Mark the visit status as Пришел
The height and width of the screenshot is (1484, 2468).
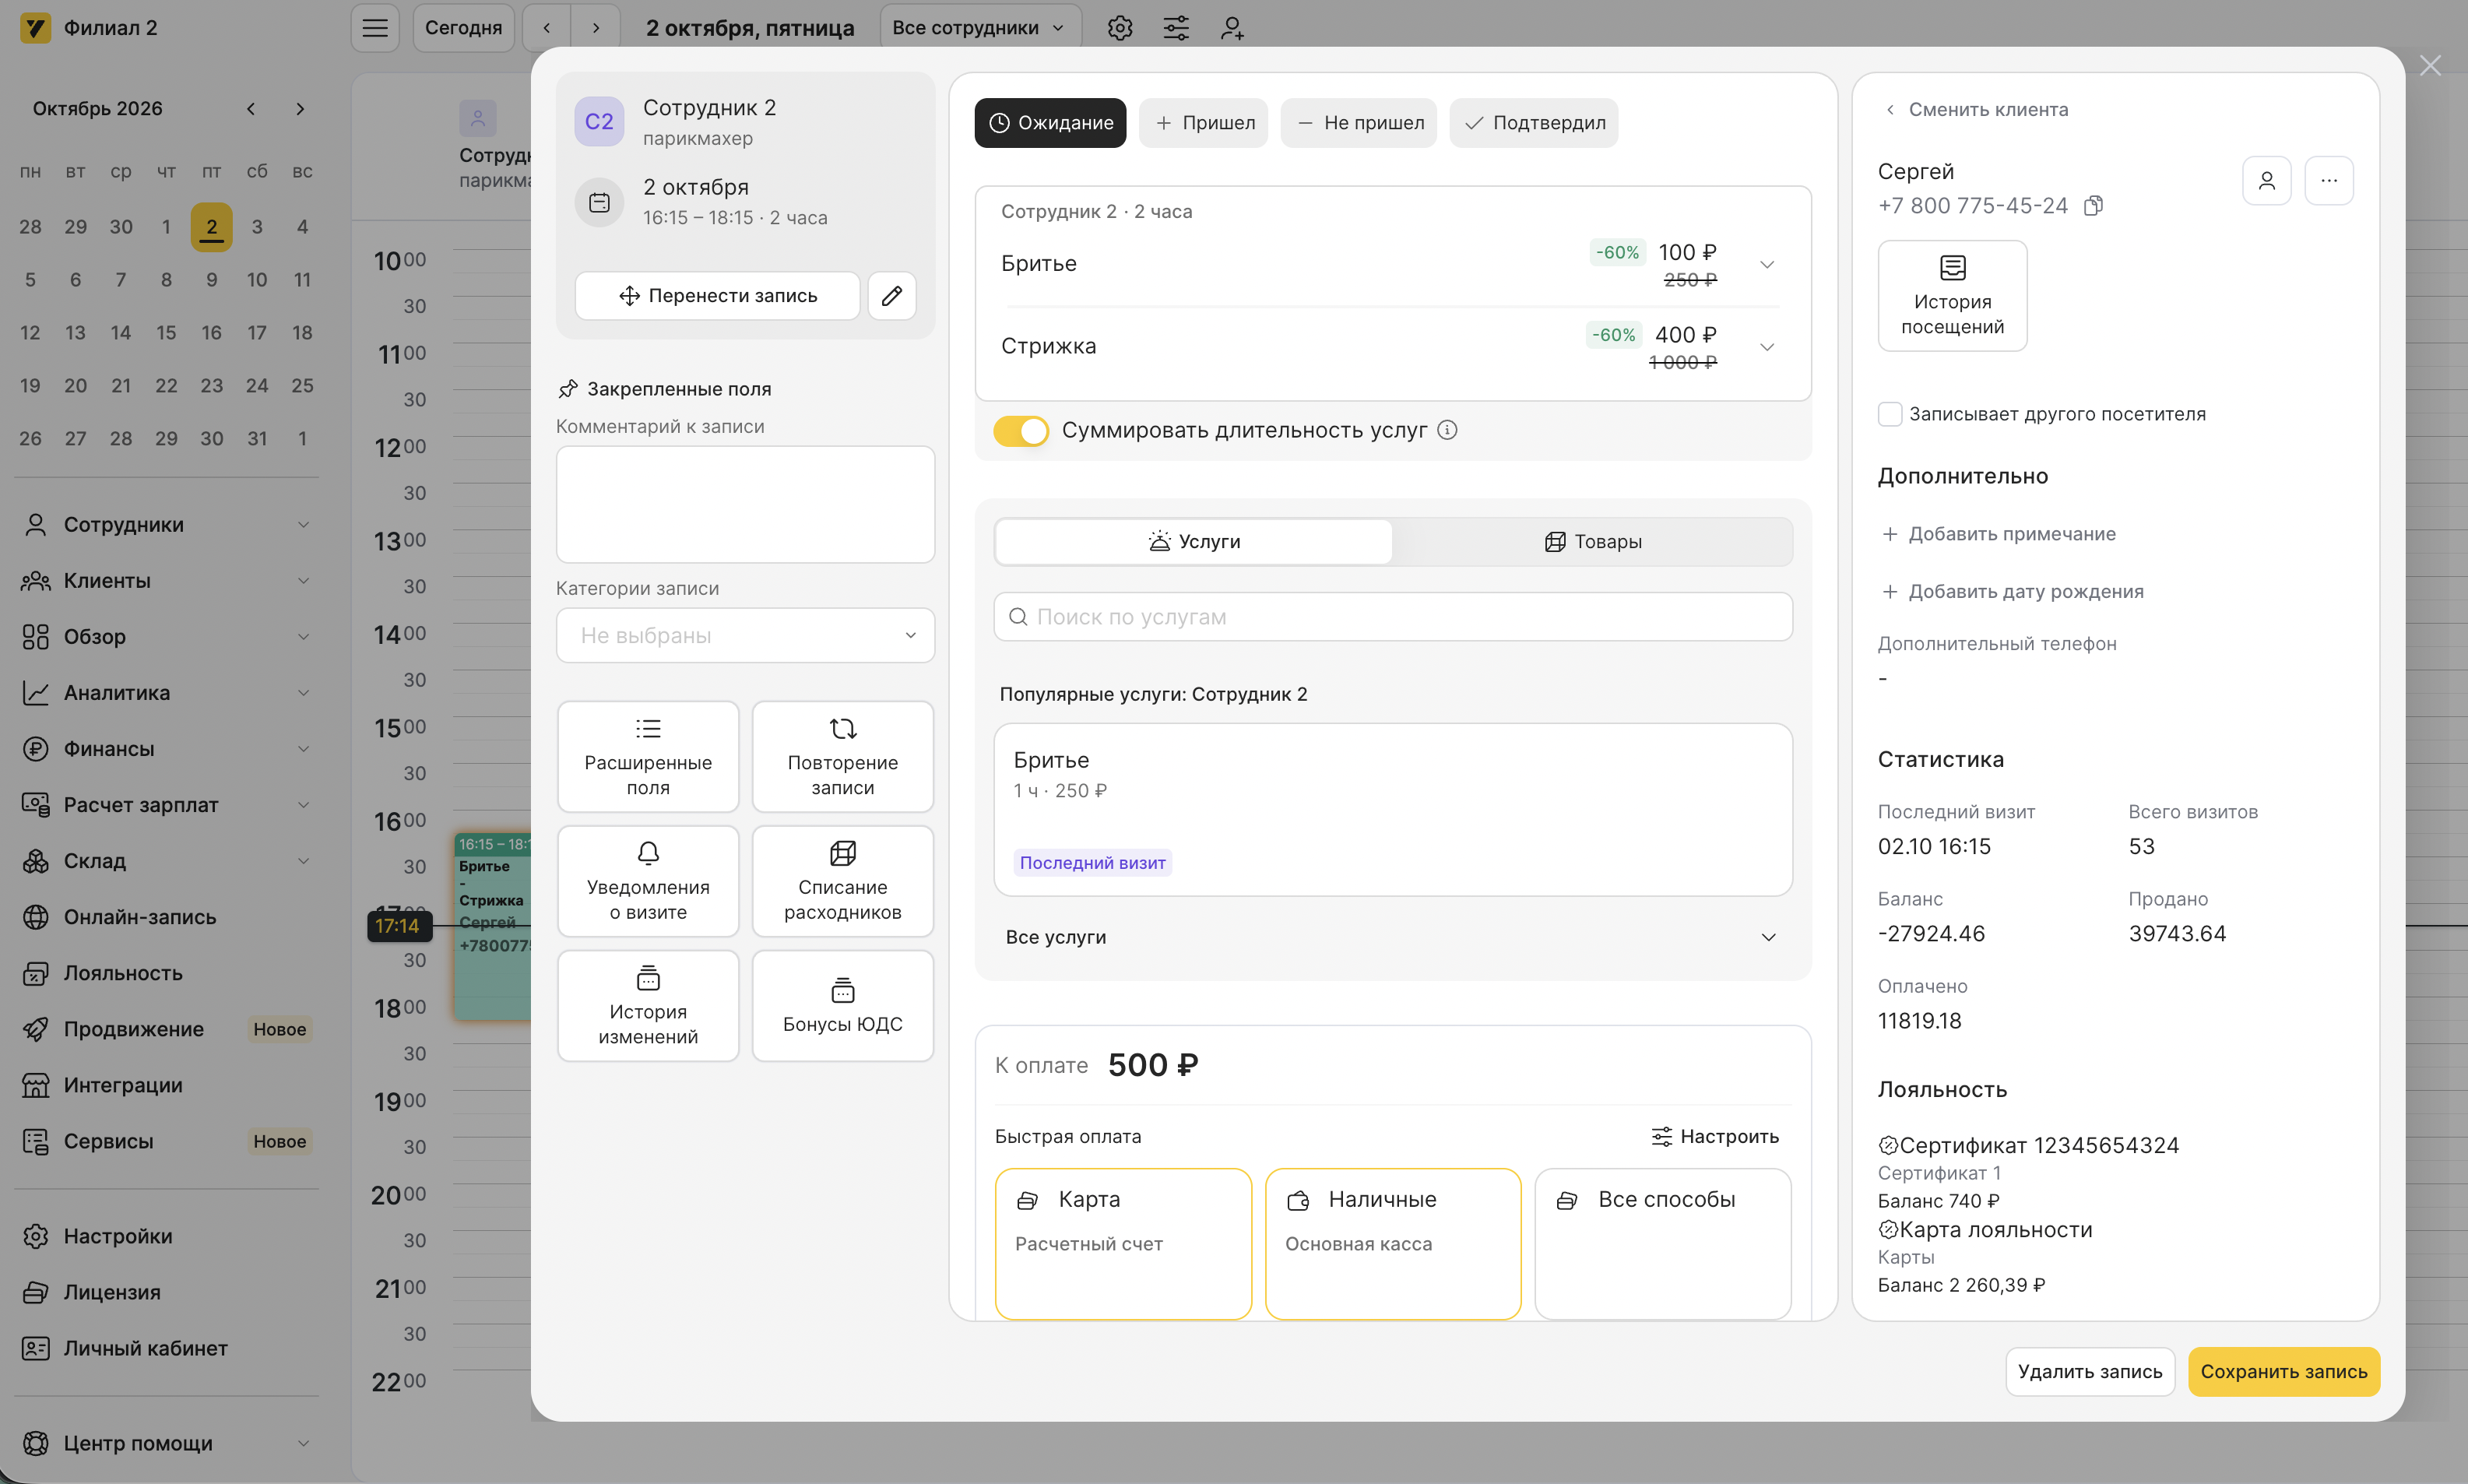(x=1203, y=123)
